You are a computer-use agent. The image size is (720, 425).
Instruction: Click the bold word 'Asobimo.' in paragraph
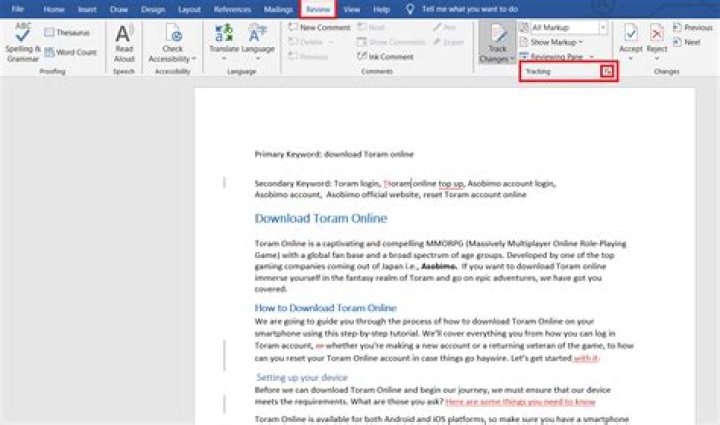pyautogui.click(x=439, y=266)
